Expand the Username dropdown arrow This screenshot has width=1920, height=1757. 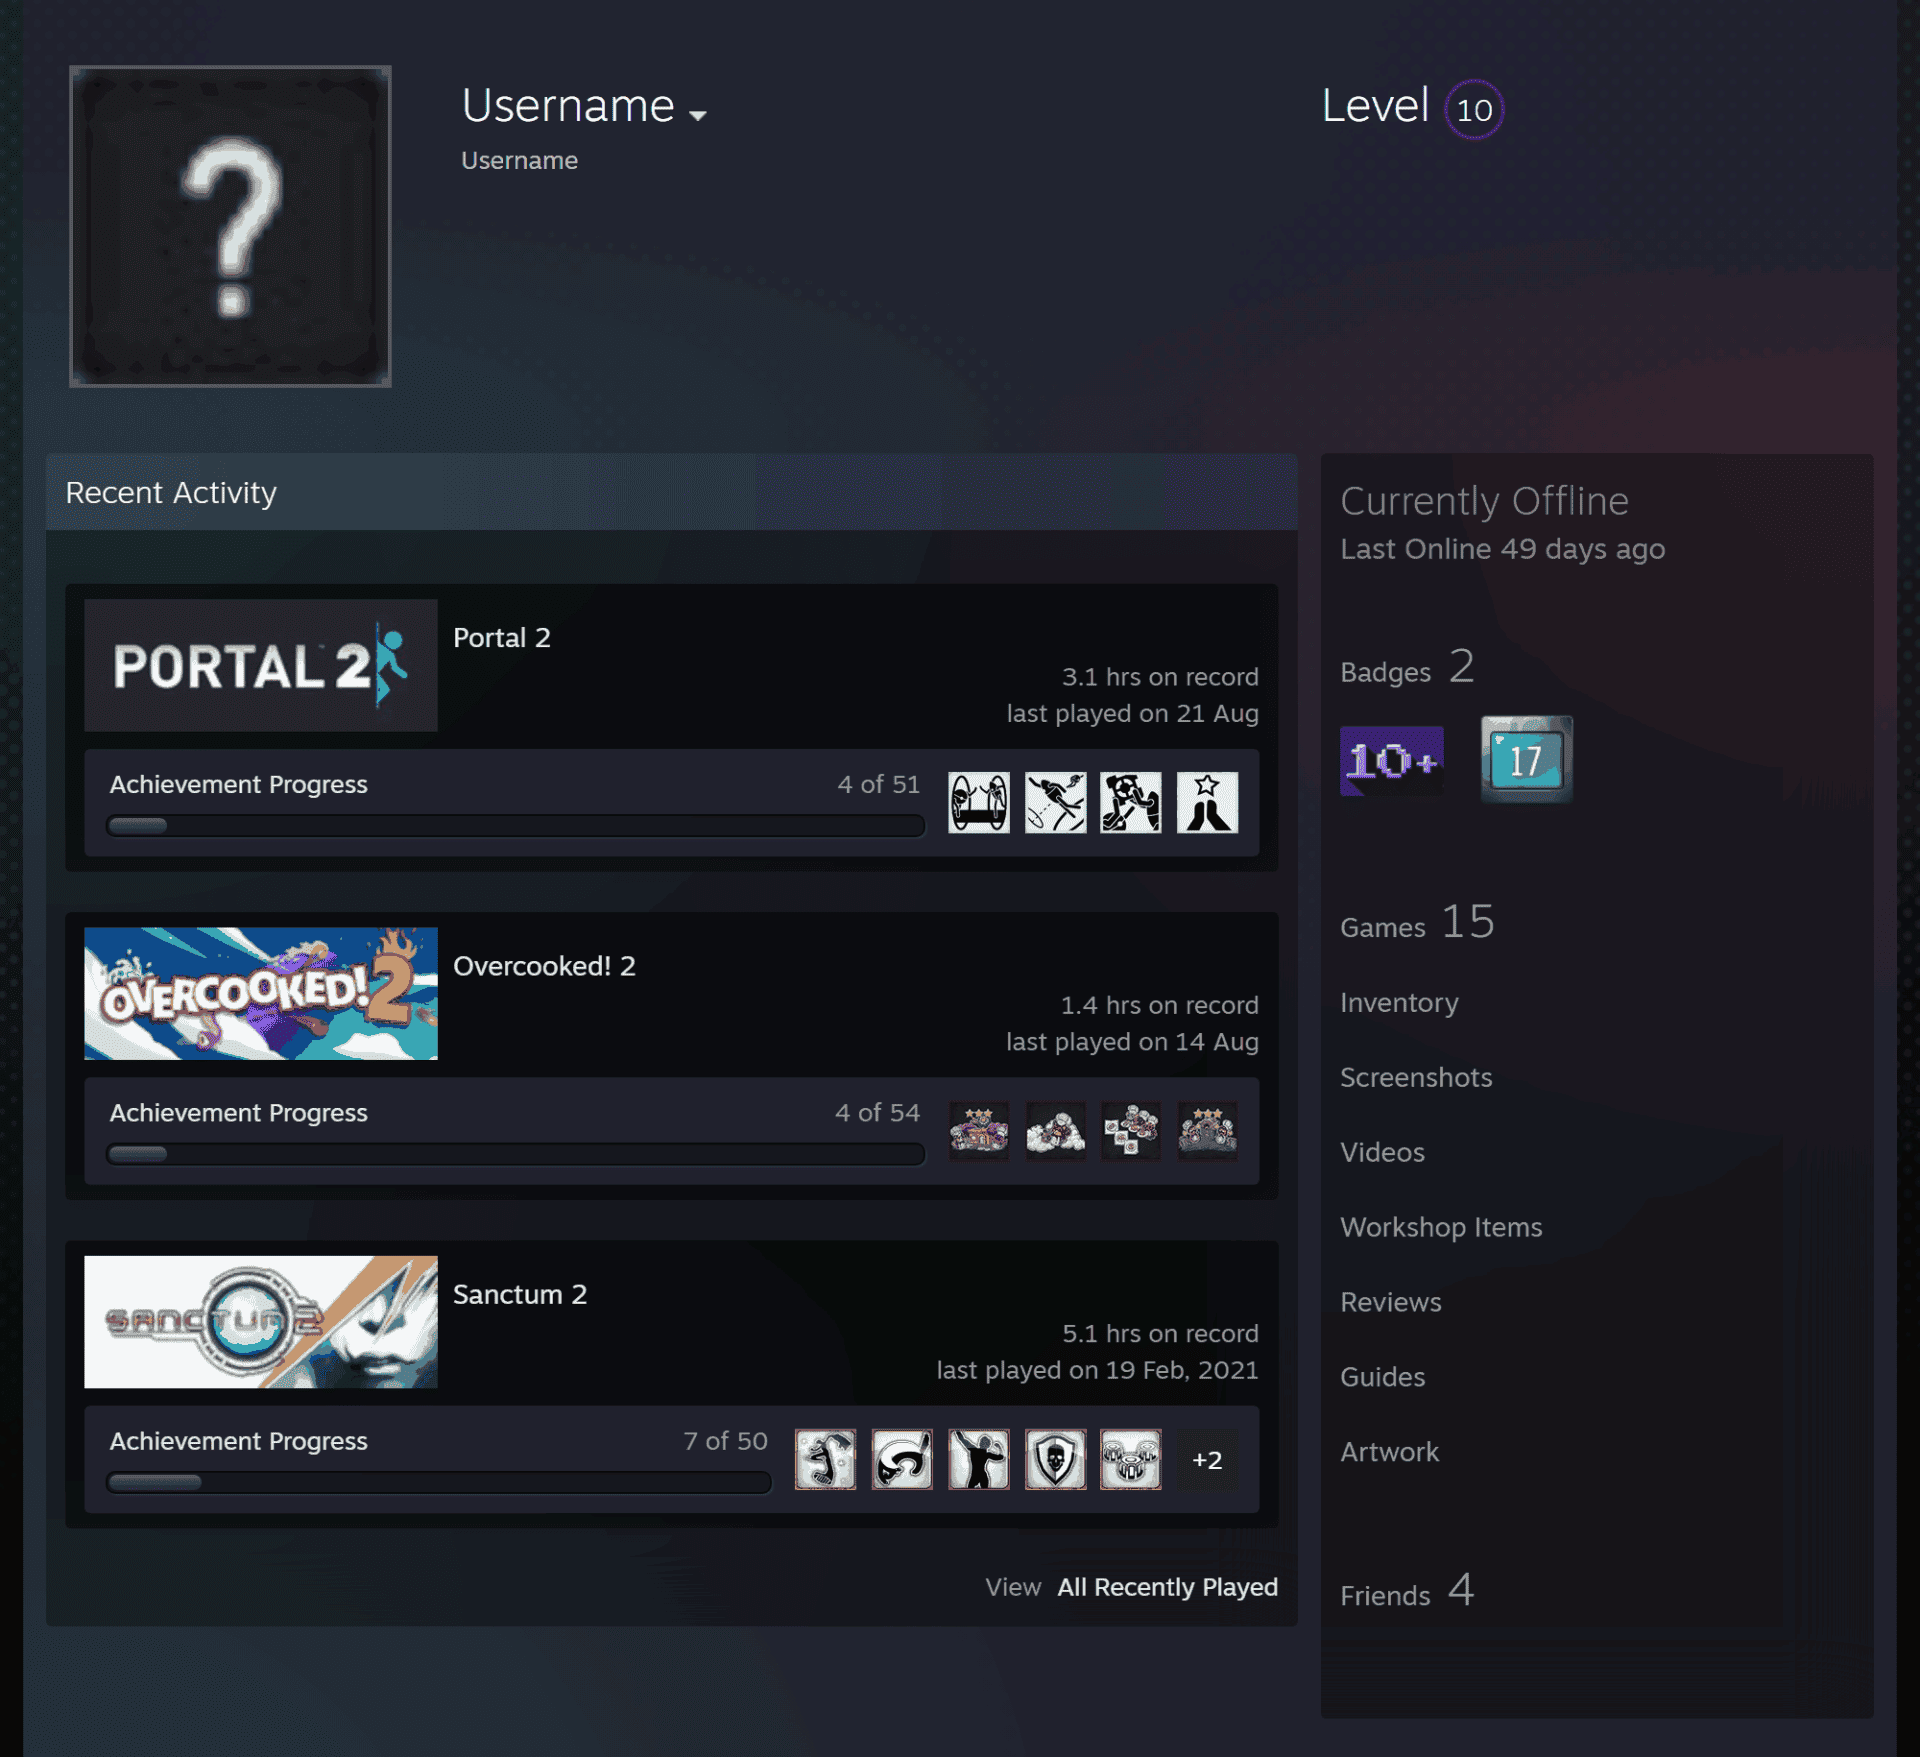(698, 115)
